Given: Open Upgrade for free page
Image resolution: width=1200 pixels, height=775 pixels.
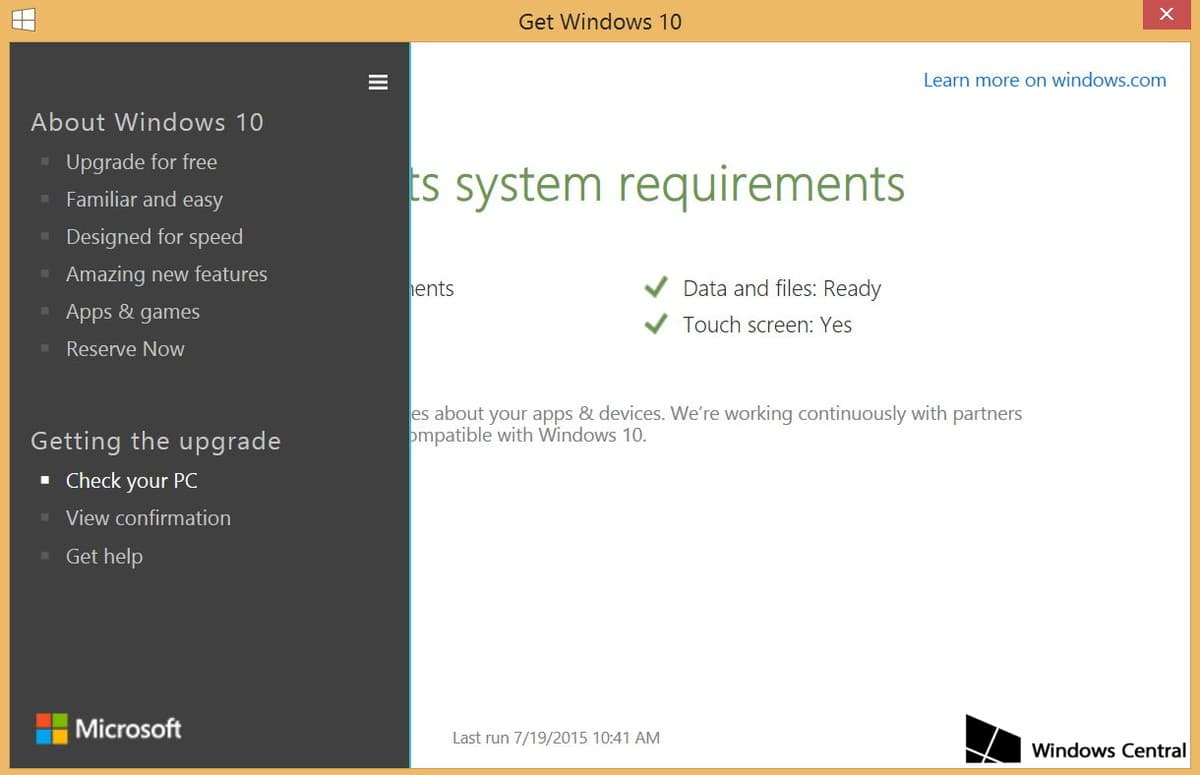Looking at the screenshot, I should pos(141,162).
